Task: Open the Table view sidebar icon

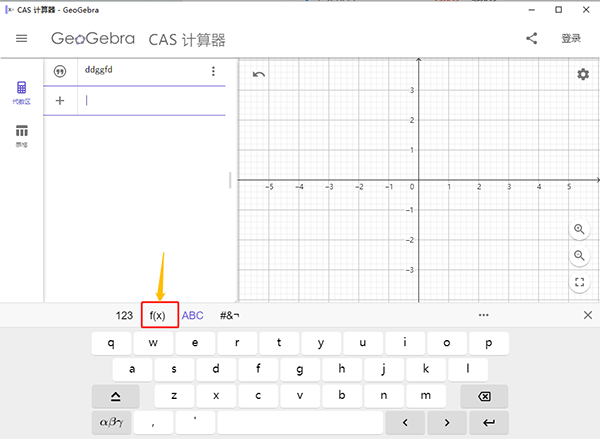Action: (x=21, y=135)
